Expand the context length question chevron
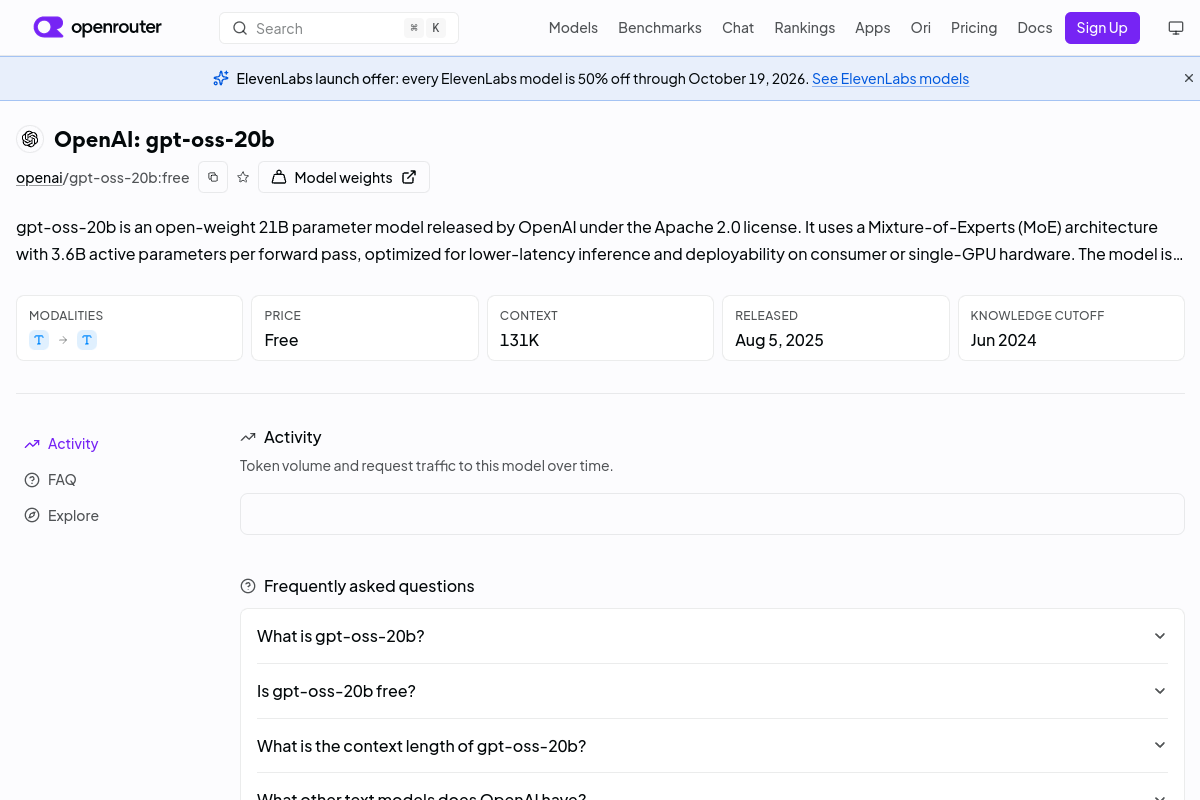 [x=1160, y=745]
